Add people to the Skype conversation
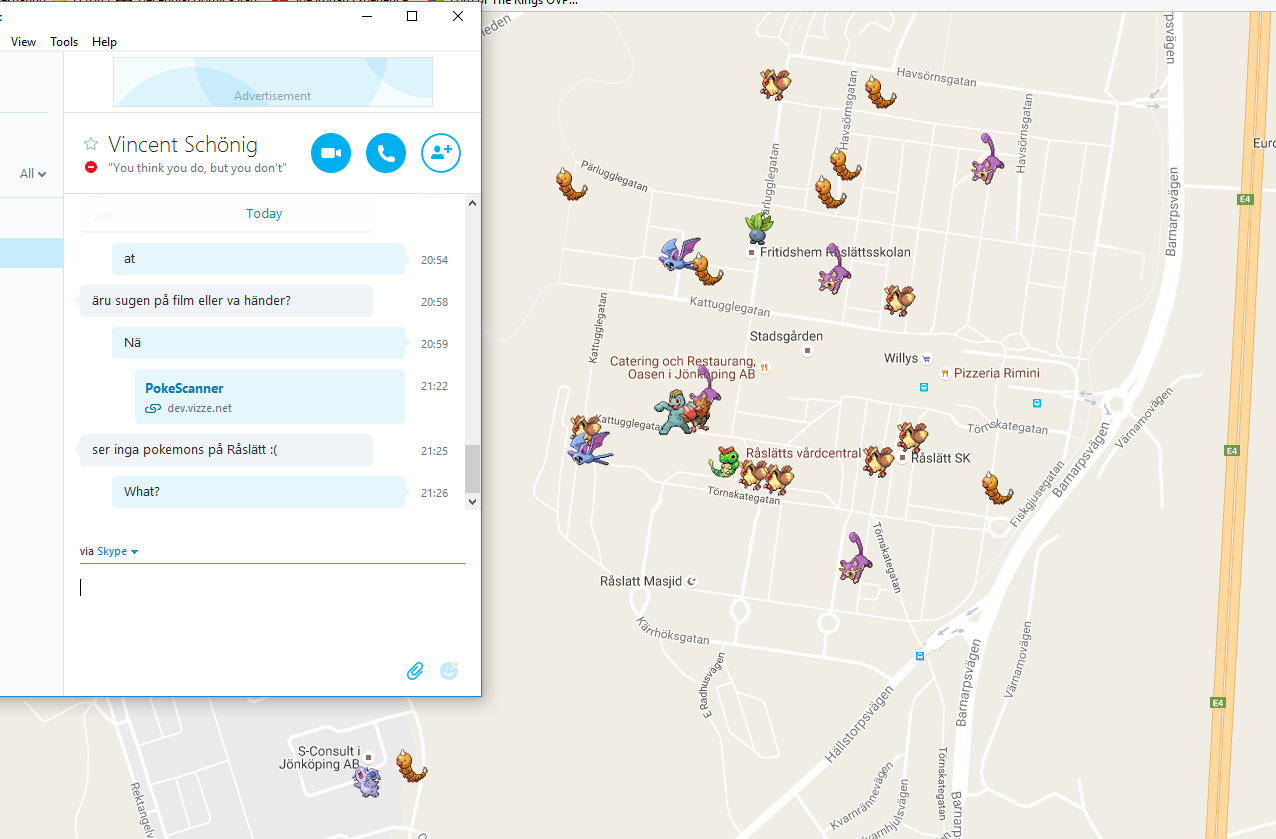This screenshot has width=1276, height=839. coord(441,153)
